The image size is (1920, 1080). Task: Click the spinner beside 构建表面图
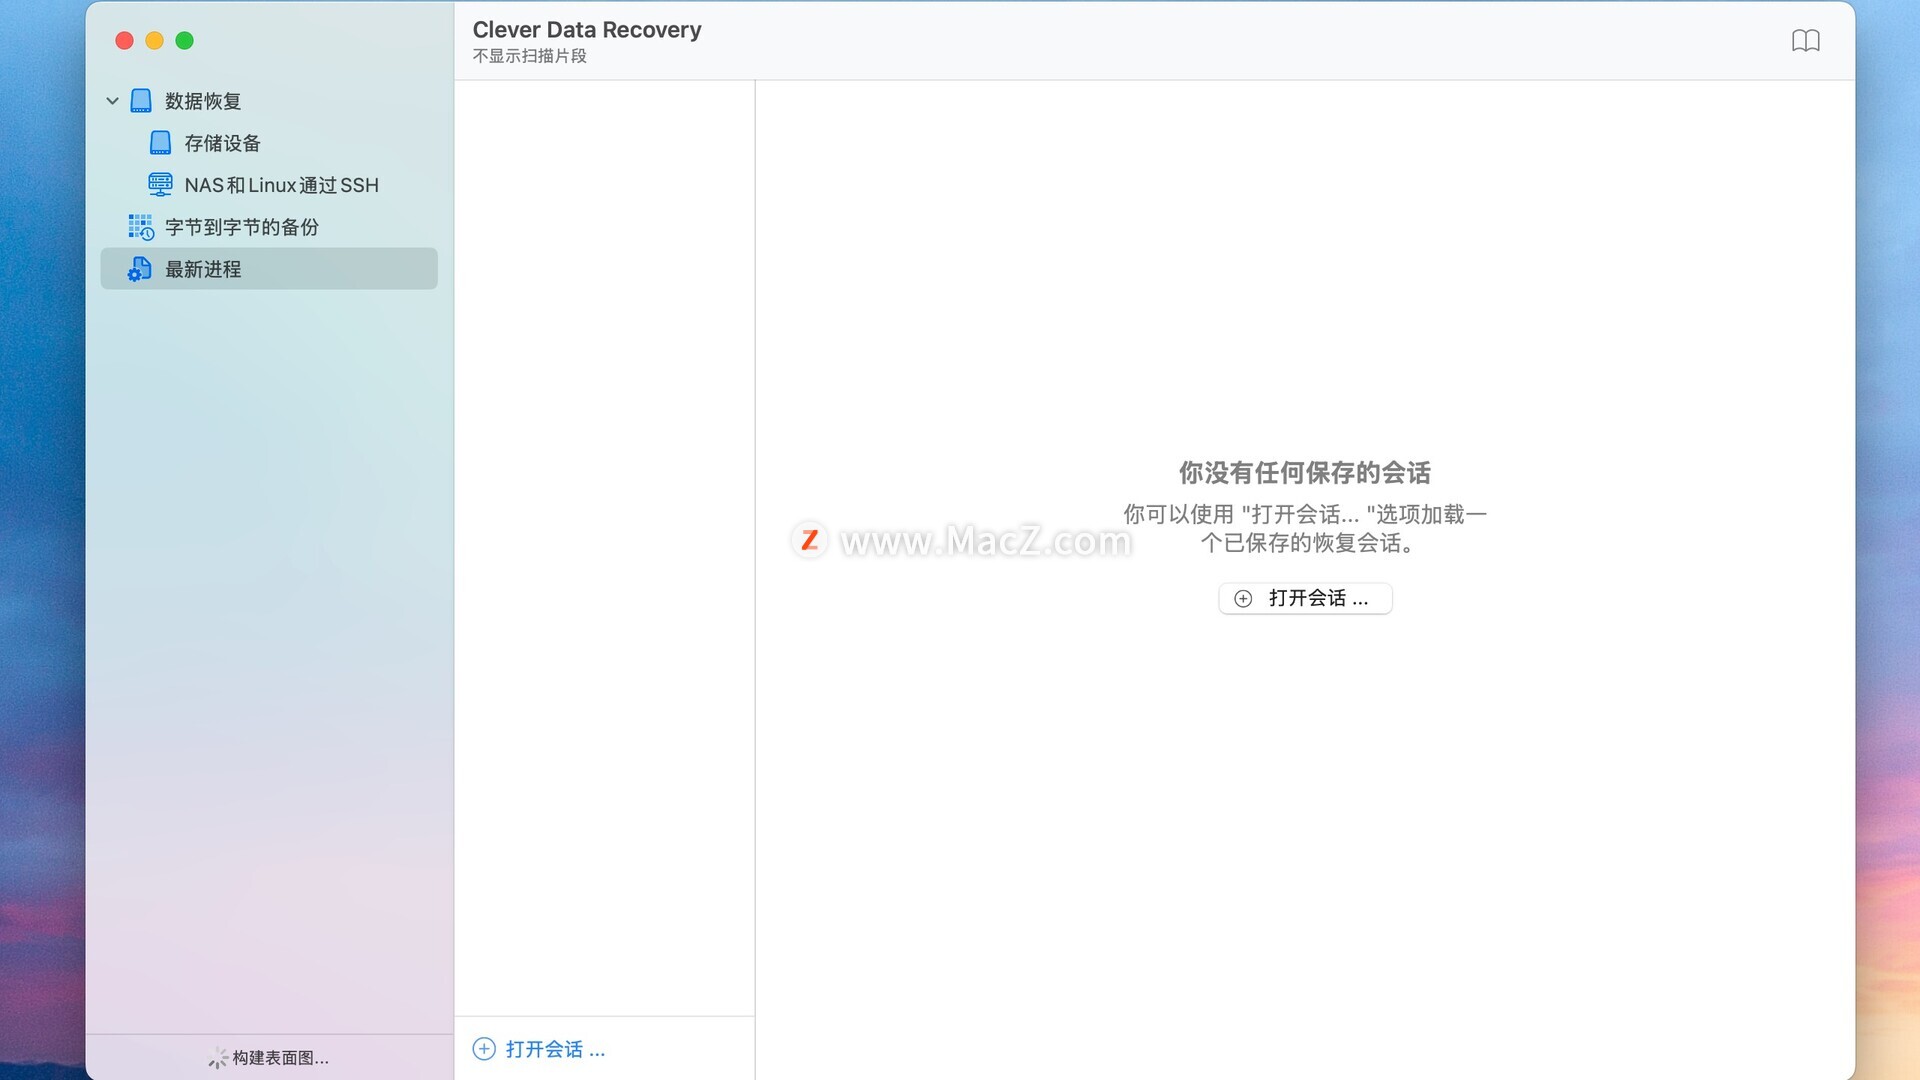[x=217, y=1058]
